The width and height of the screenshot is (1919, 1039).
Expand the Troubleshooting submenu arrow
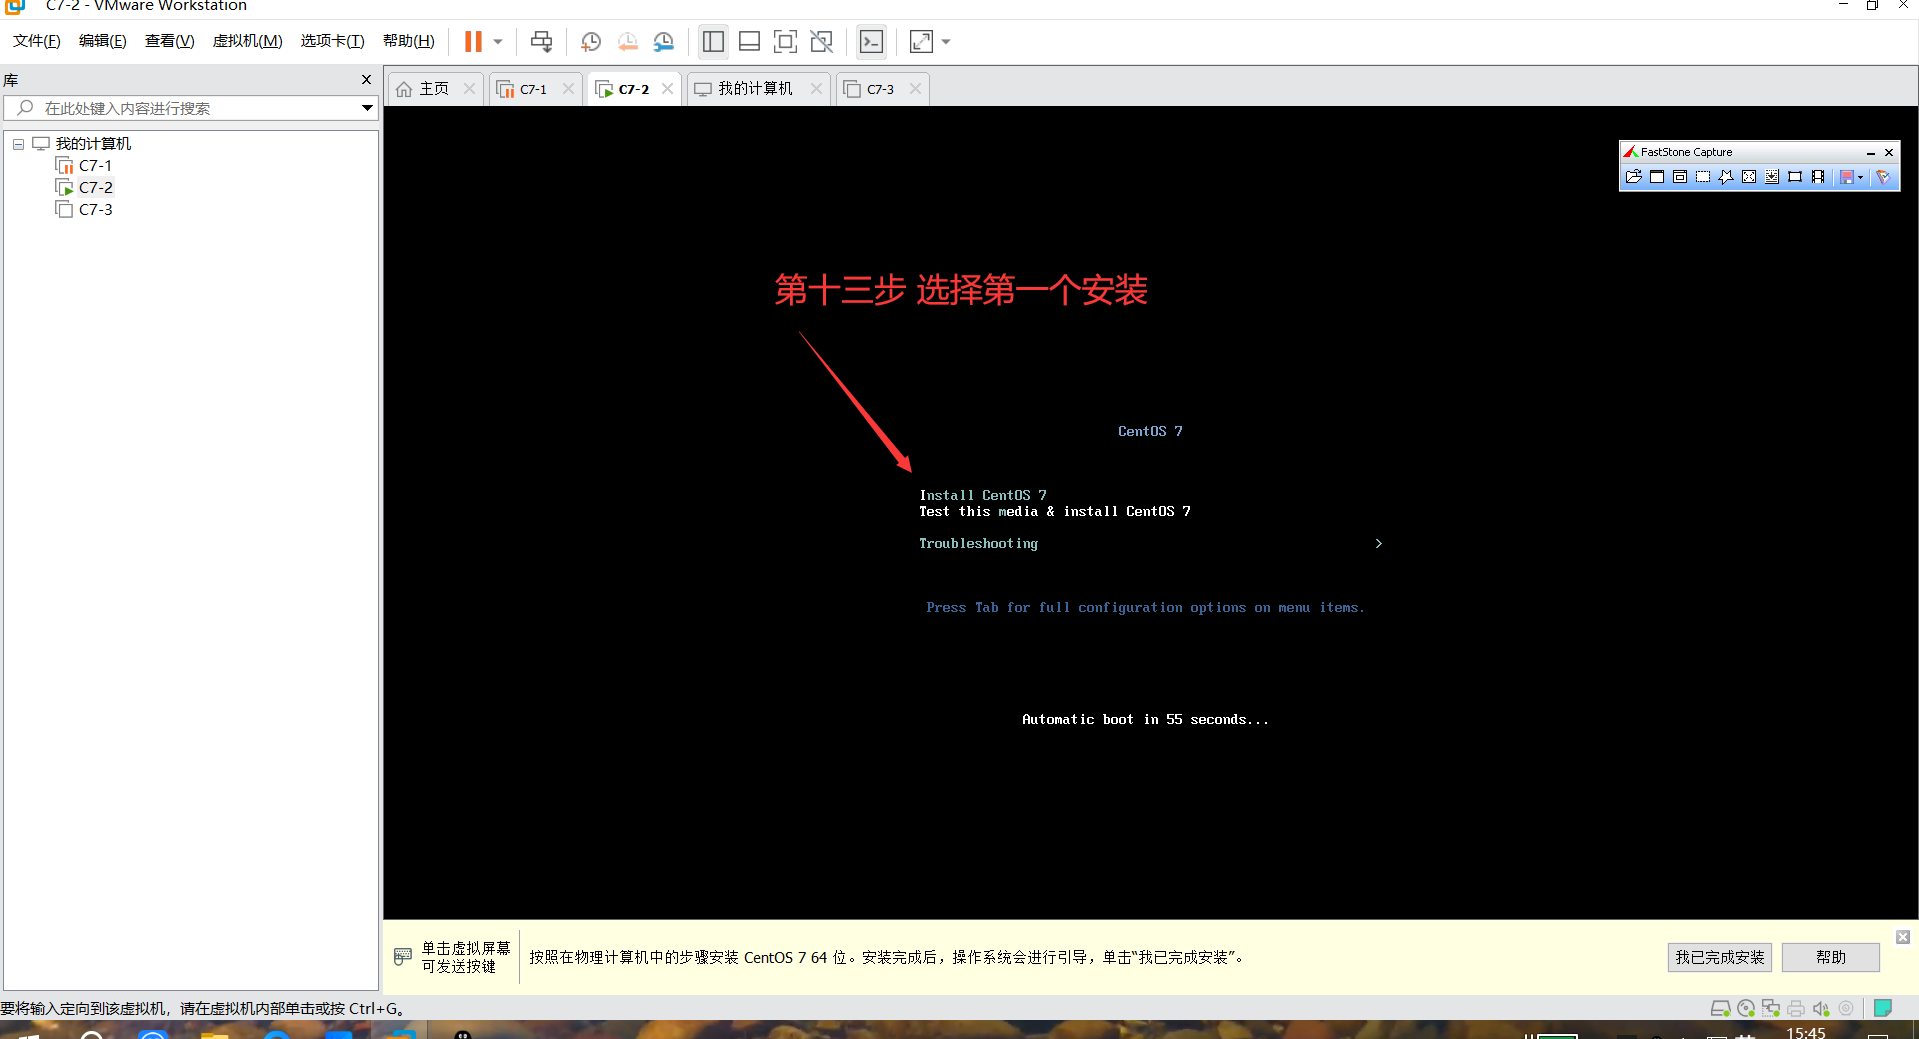click(x=1378, y=543)
